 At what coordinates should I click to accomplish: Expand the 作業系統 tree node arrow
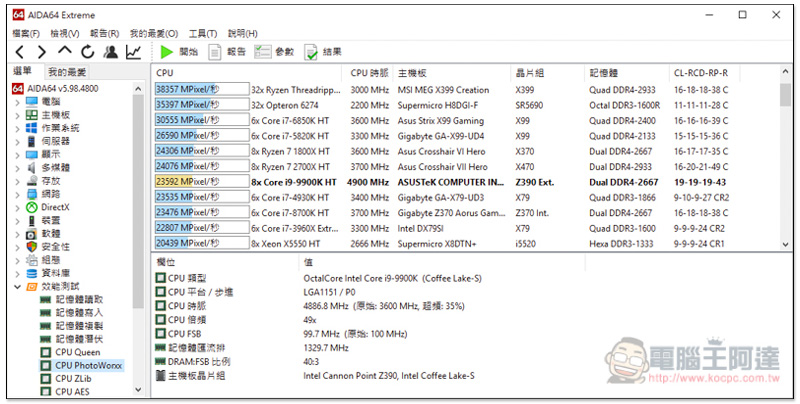point(18,128)
